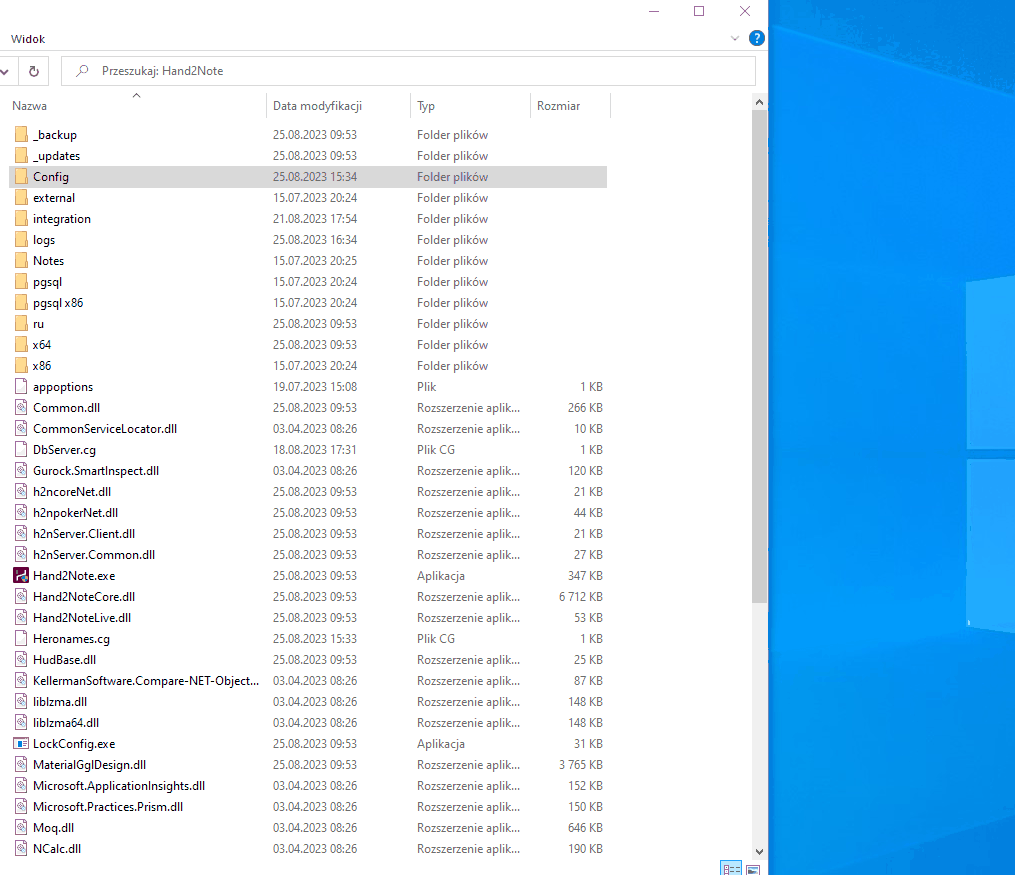Click the vertical scrollbar thumb

pos(759,357)
